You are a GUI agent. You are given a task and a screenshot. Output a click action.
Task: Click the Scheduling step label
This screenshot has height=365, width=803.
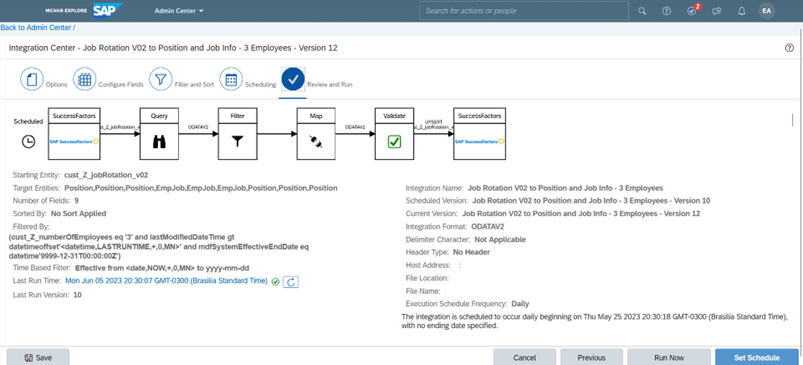coord(261,84)
